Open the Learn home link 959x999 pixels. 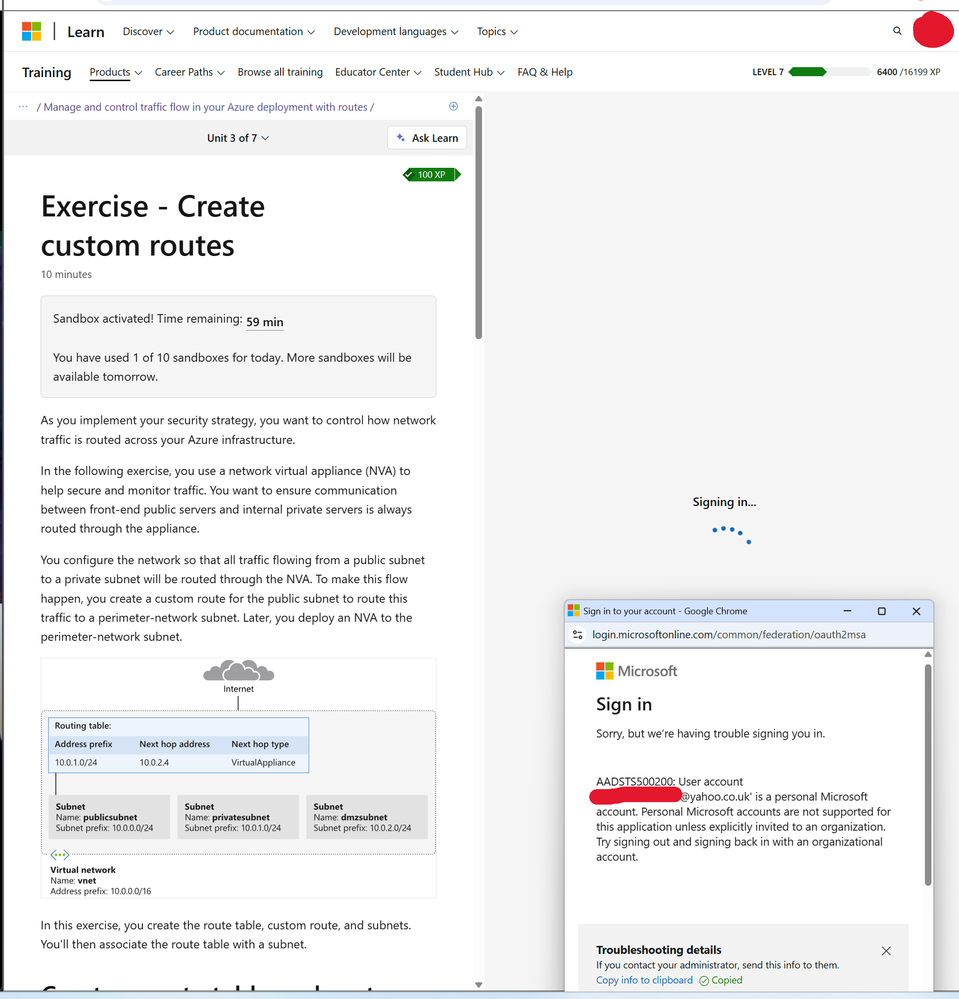coord(85,32)
